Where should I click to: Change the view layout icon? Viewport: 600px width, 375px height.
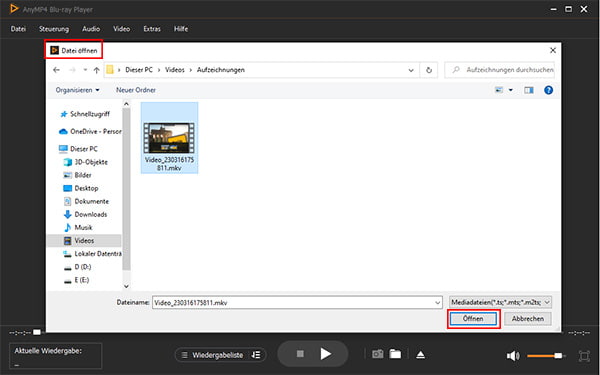coord(499,90)
